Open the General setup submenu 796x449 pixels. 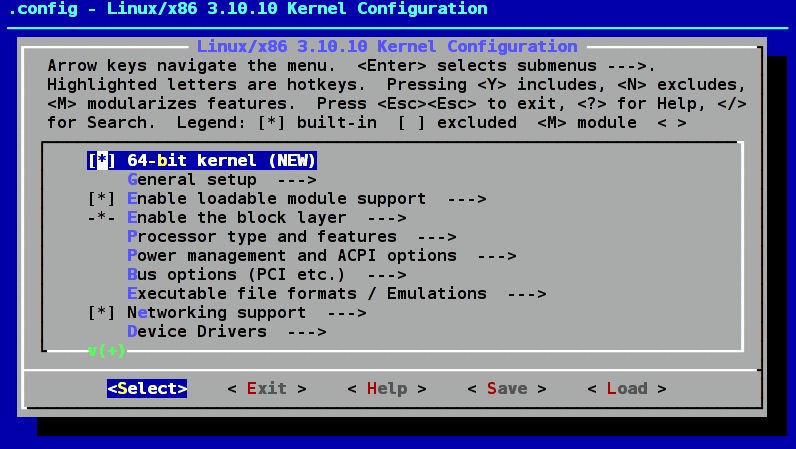click(222, 179)
